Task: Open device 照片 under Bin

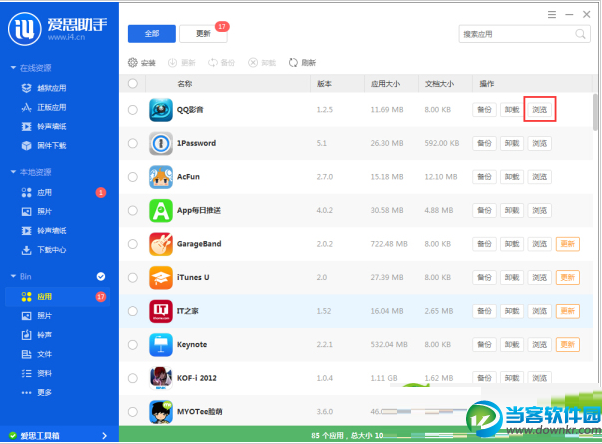Action: [x=36, y=316]
